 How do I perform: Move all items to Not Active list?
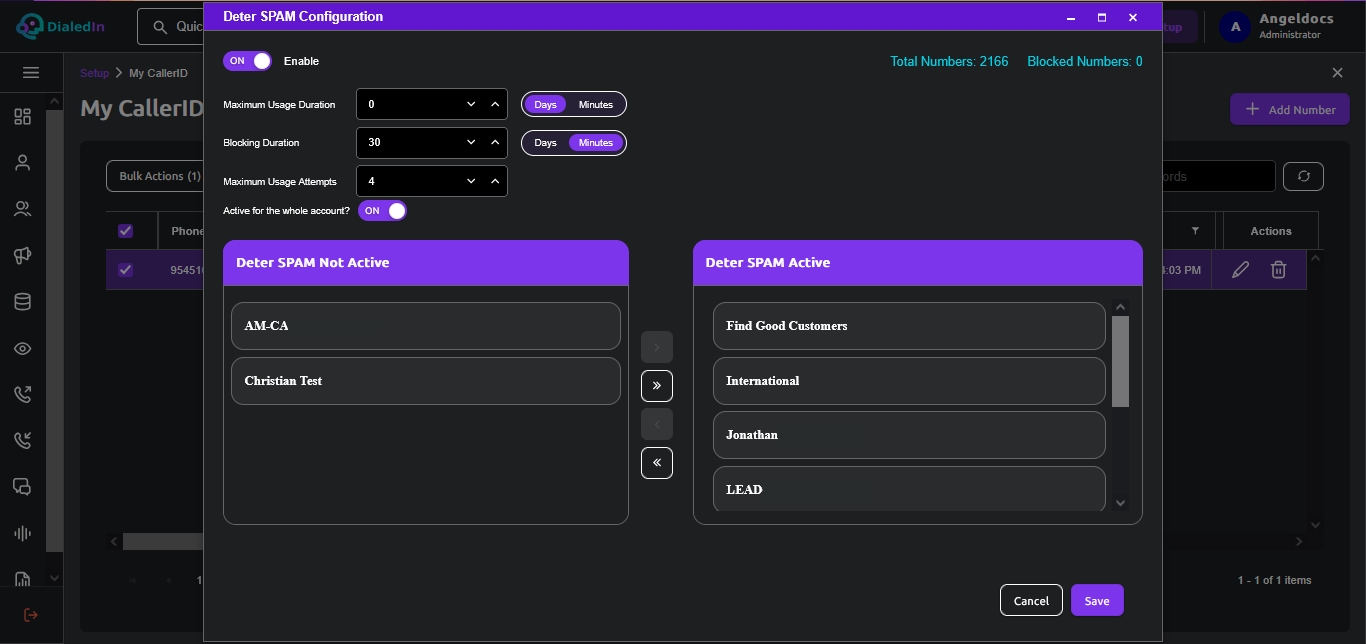(x=657, y=463)
